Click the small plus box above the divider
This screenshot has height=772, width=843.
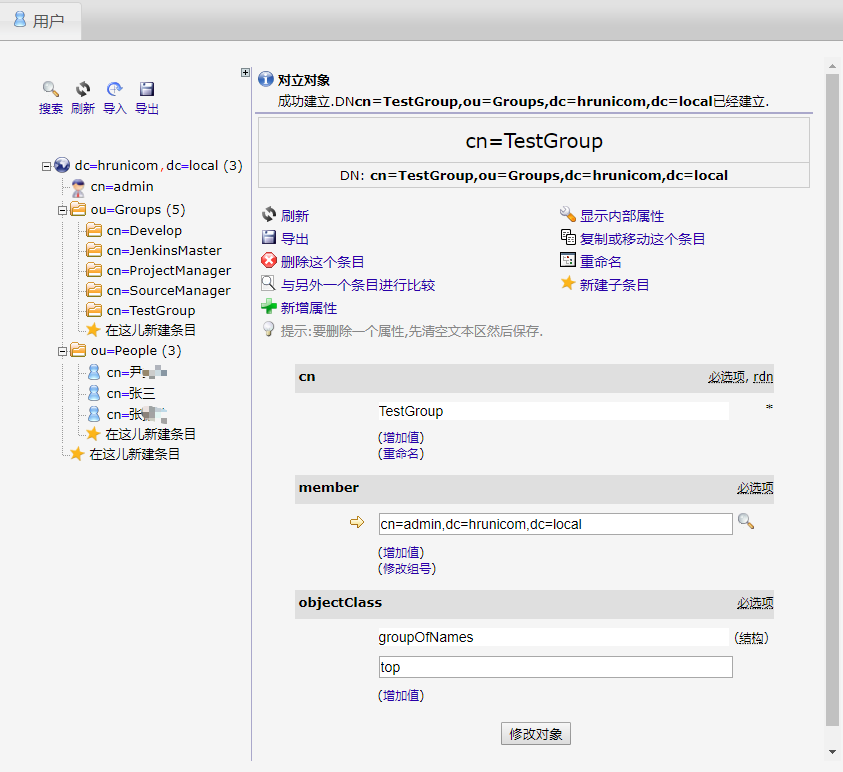(x=245, y=72)
